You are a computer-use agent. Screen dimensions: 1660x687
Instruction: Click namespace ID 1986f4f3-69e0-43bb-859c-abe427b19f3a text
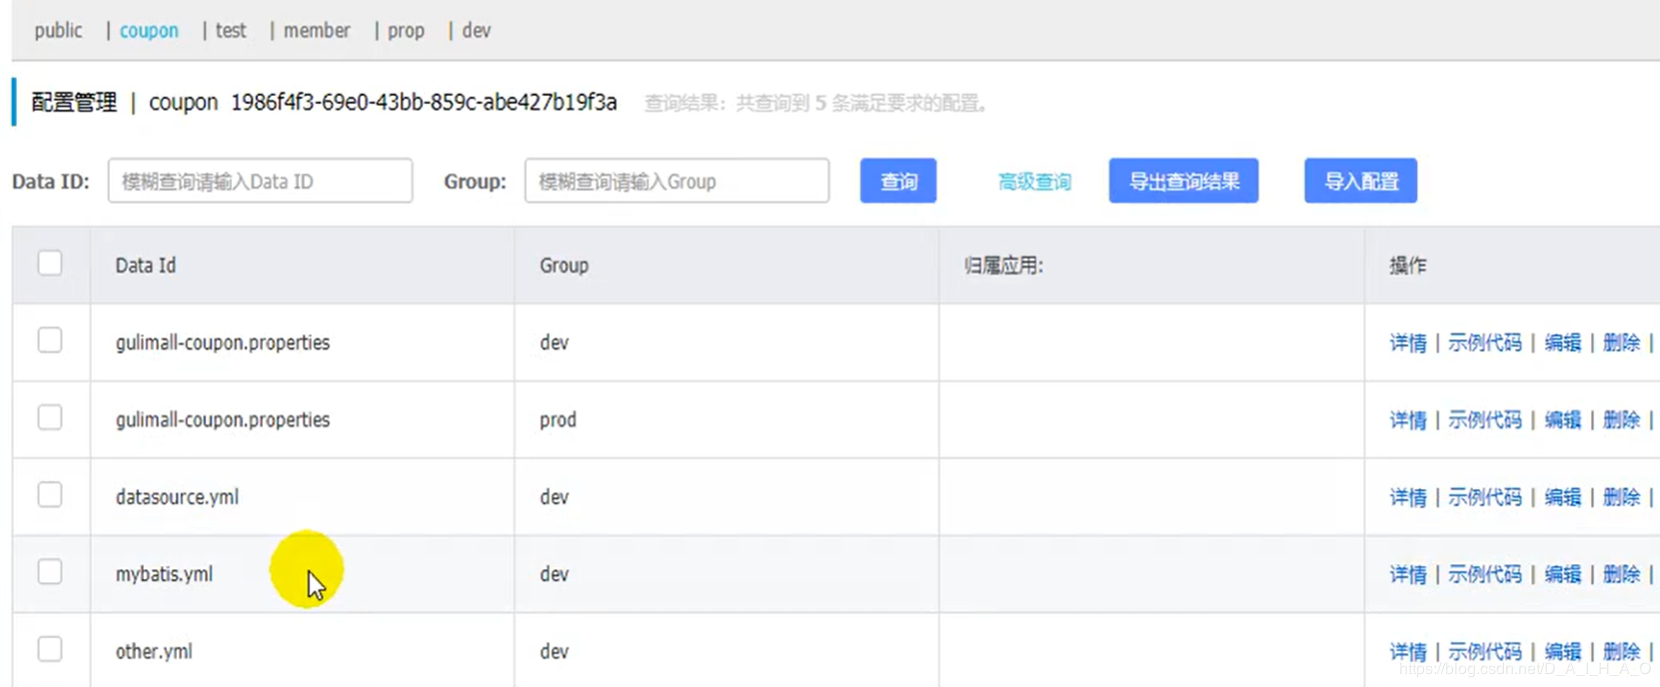pyautogui.click(x=424, y=102)
